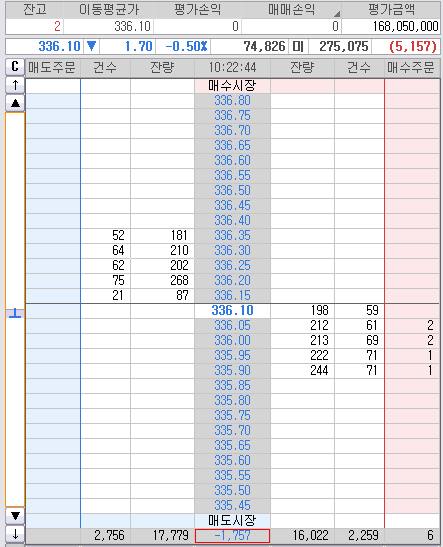Click buy order cell at 336.00
The image size is (443, 547).
[x=412, y=340]
